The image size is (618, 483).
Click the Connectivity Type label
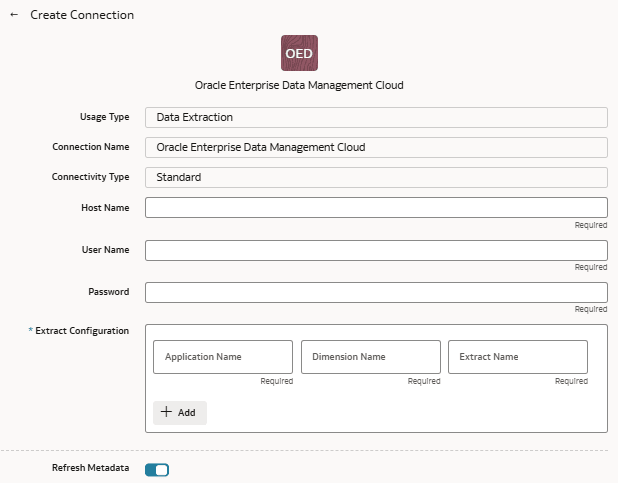(x=91, y=177)
